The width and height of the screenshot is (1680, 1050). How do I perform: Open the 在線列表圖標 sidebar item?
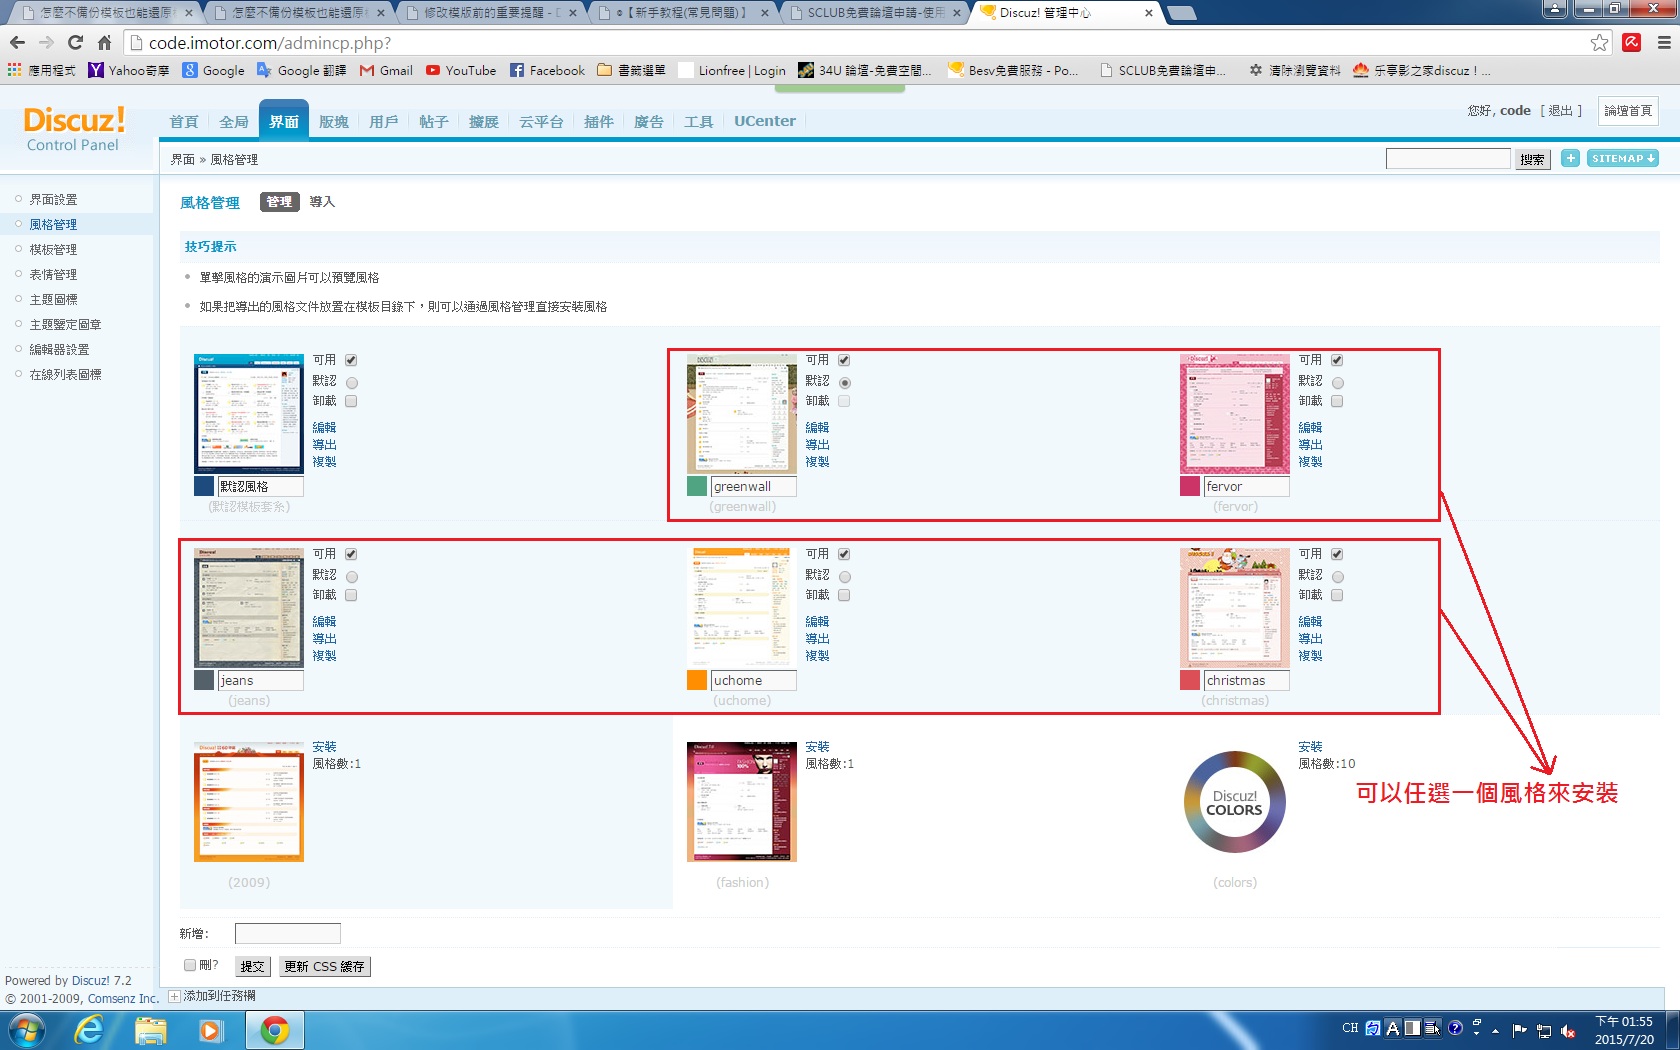(65, 375)
